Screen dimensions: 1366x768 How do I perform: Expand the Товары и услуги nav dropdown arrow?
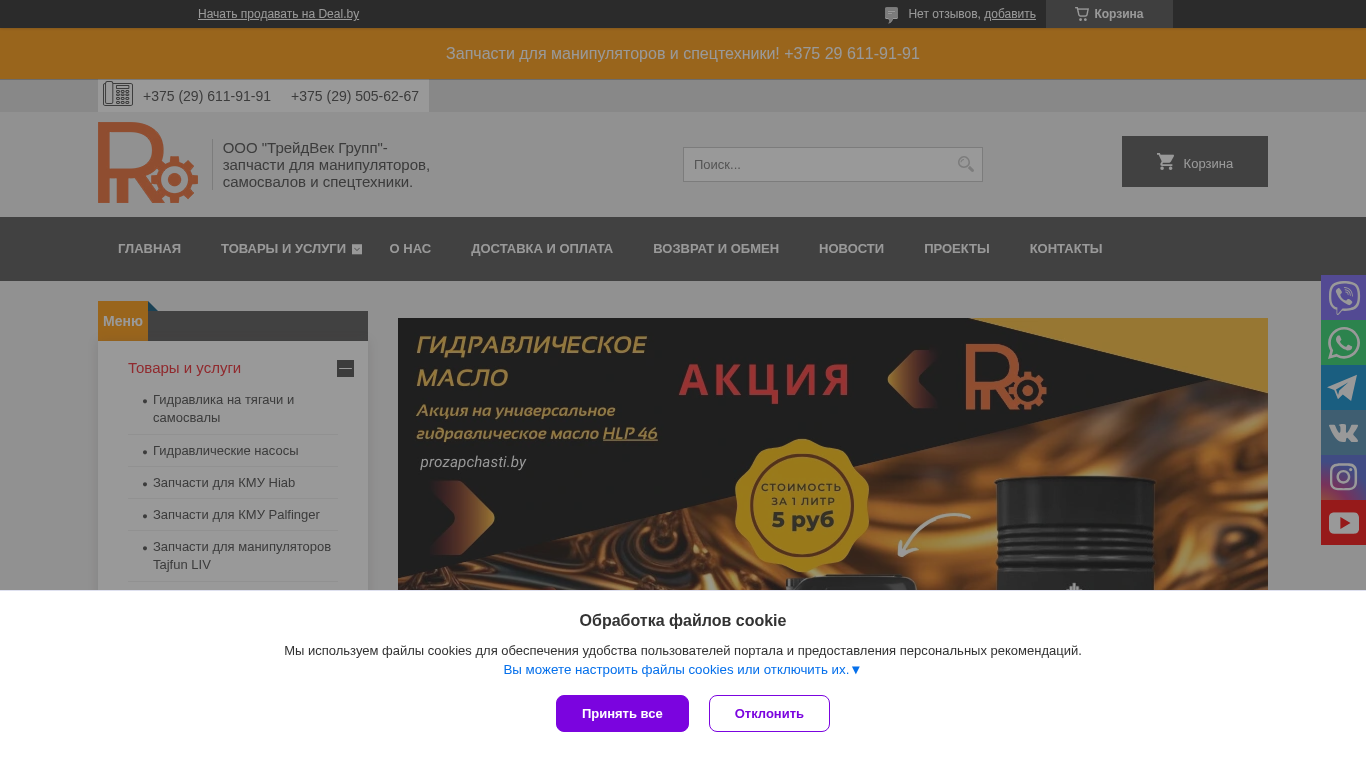(x=357, y=249)
